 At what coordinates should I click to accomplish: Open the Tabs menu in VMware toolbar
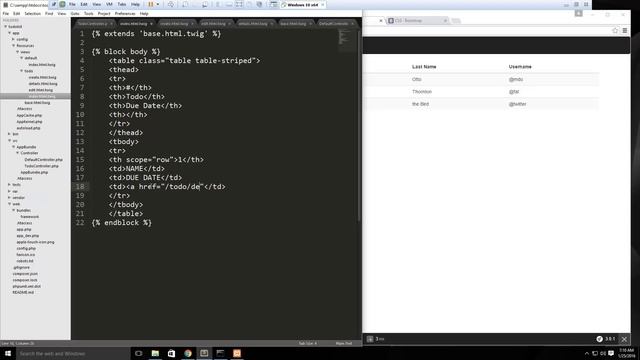[122, 4]
